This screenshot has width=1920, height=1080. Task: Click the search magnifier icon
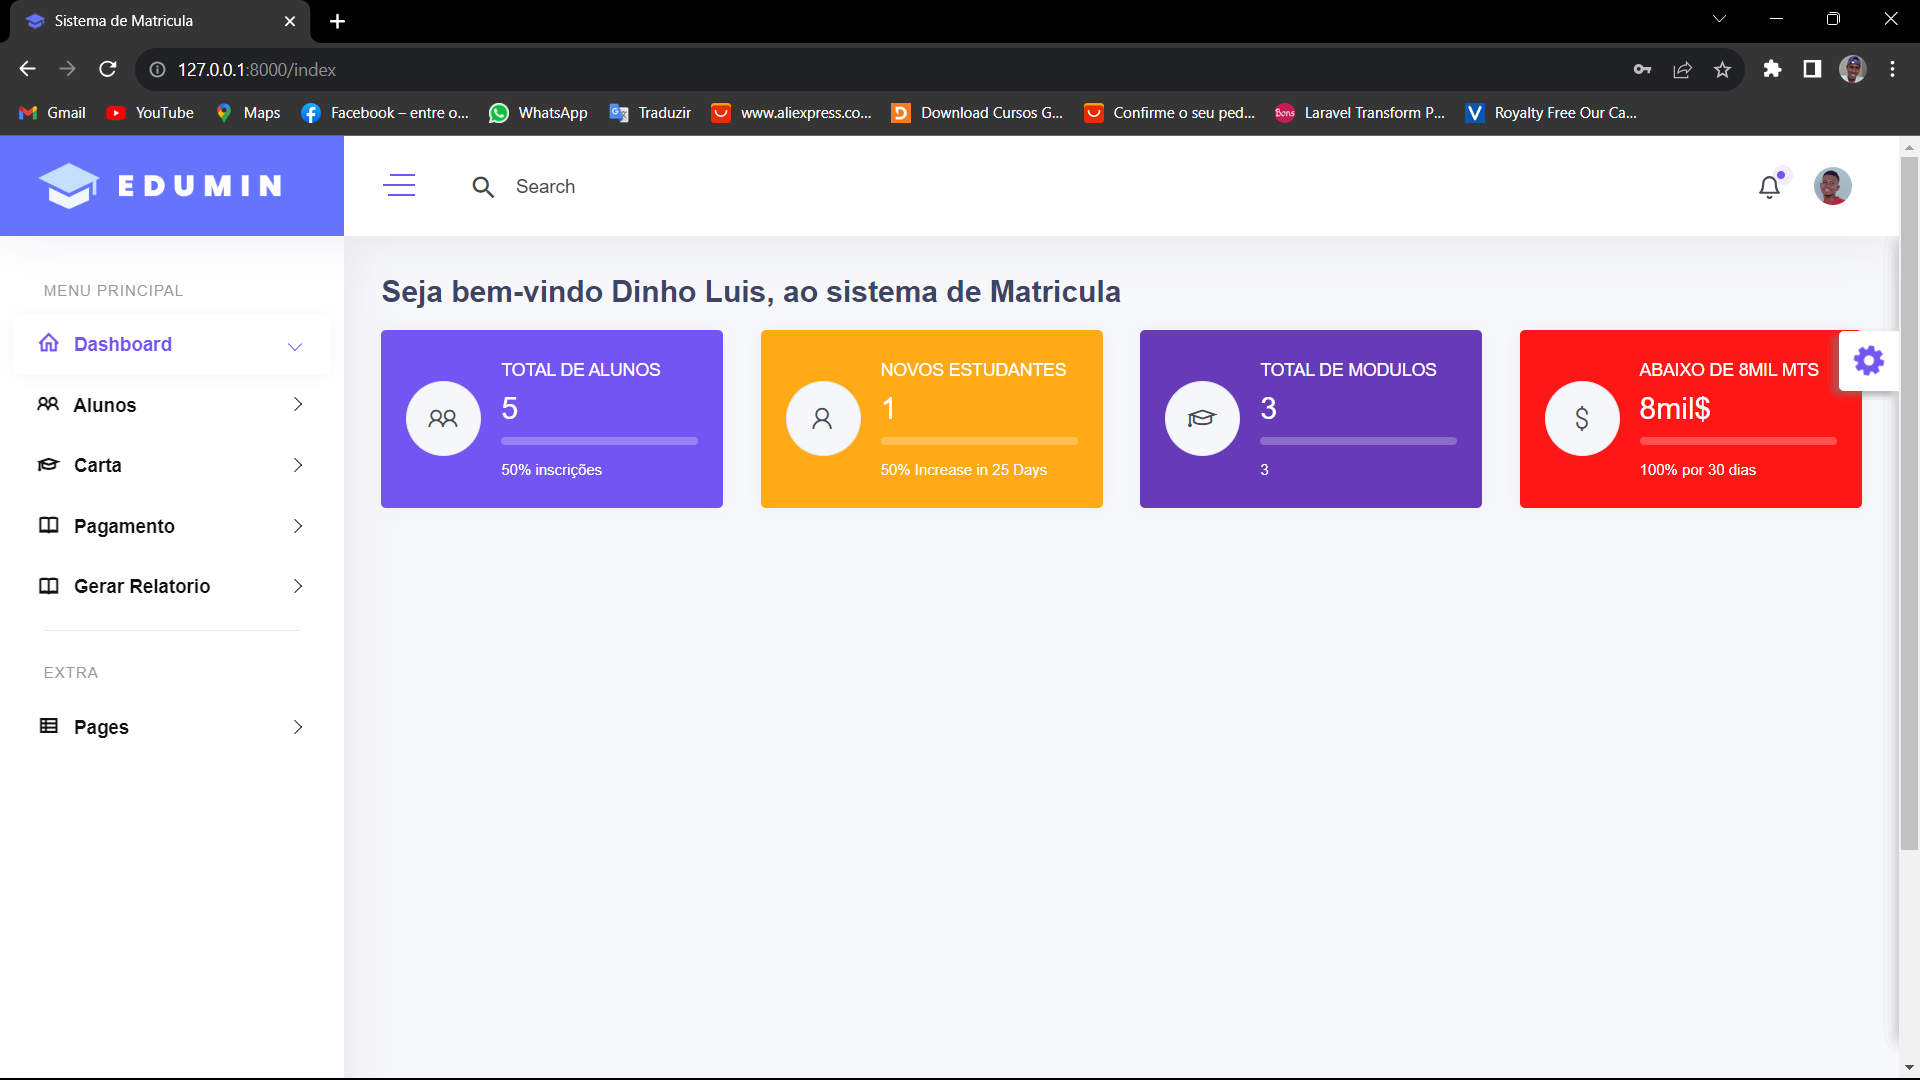pos(483,187)
